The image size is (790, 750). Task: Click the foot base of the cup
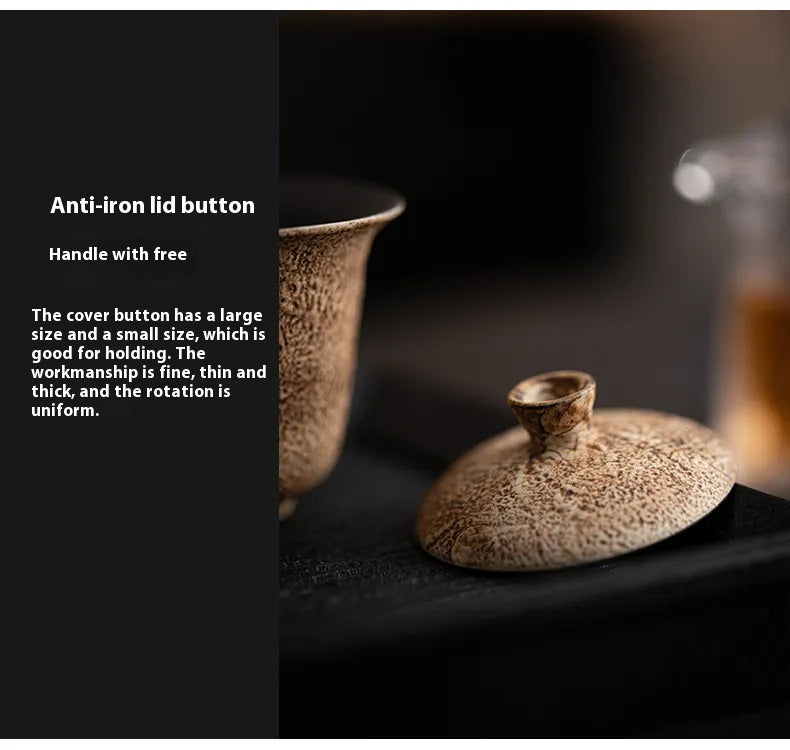287,508
